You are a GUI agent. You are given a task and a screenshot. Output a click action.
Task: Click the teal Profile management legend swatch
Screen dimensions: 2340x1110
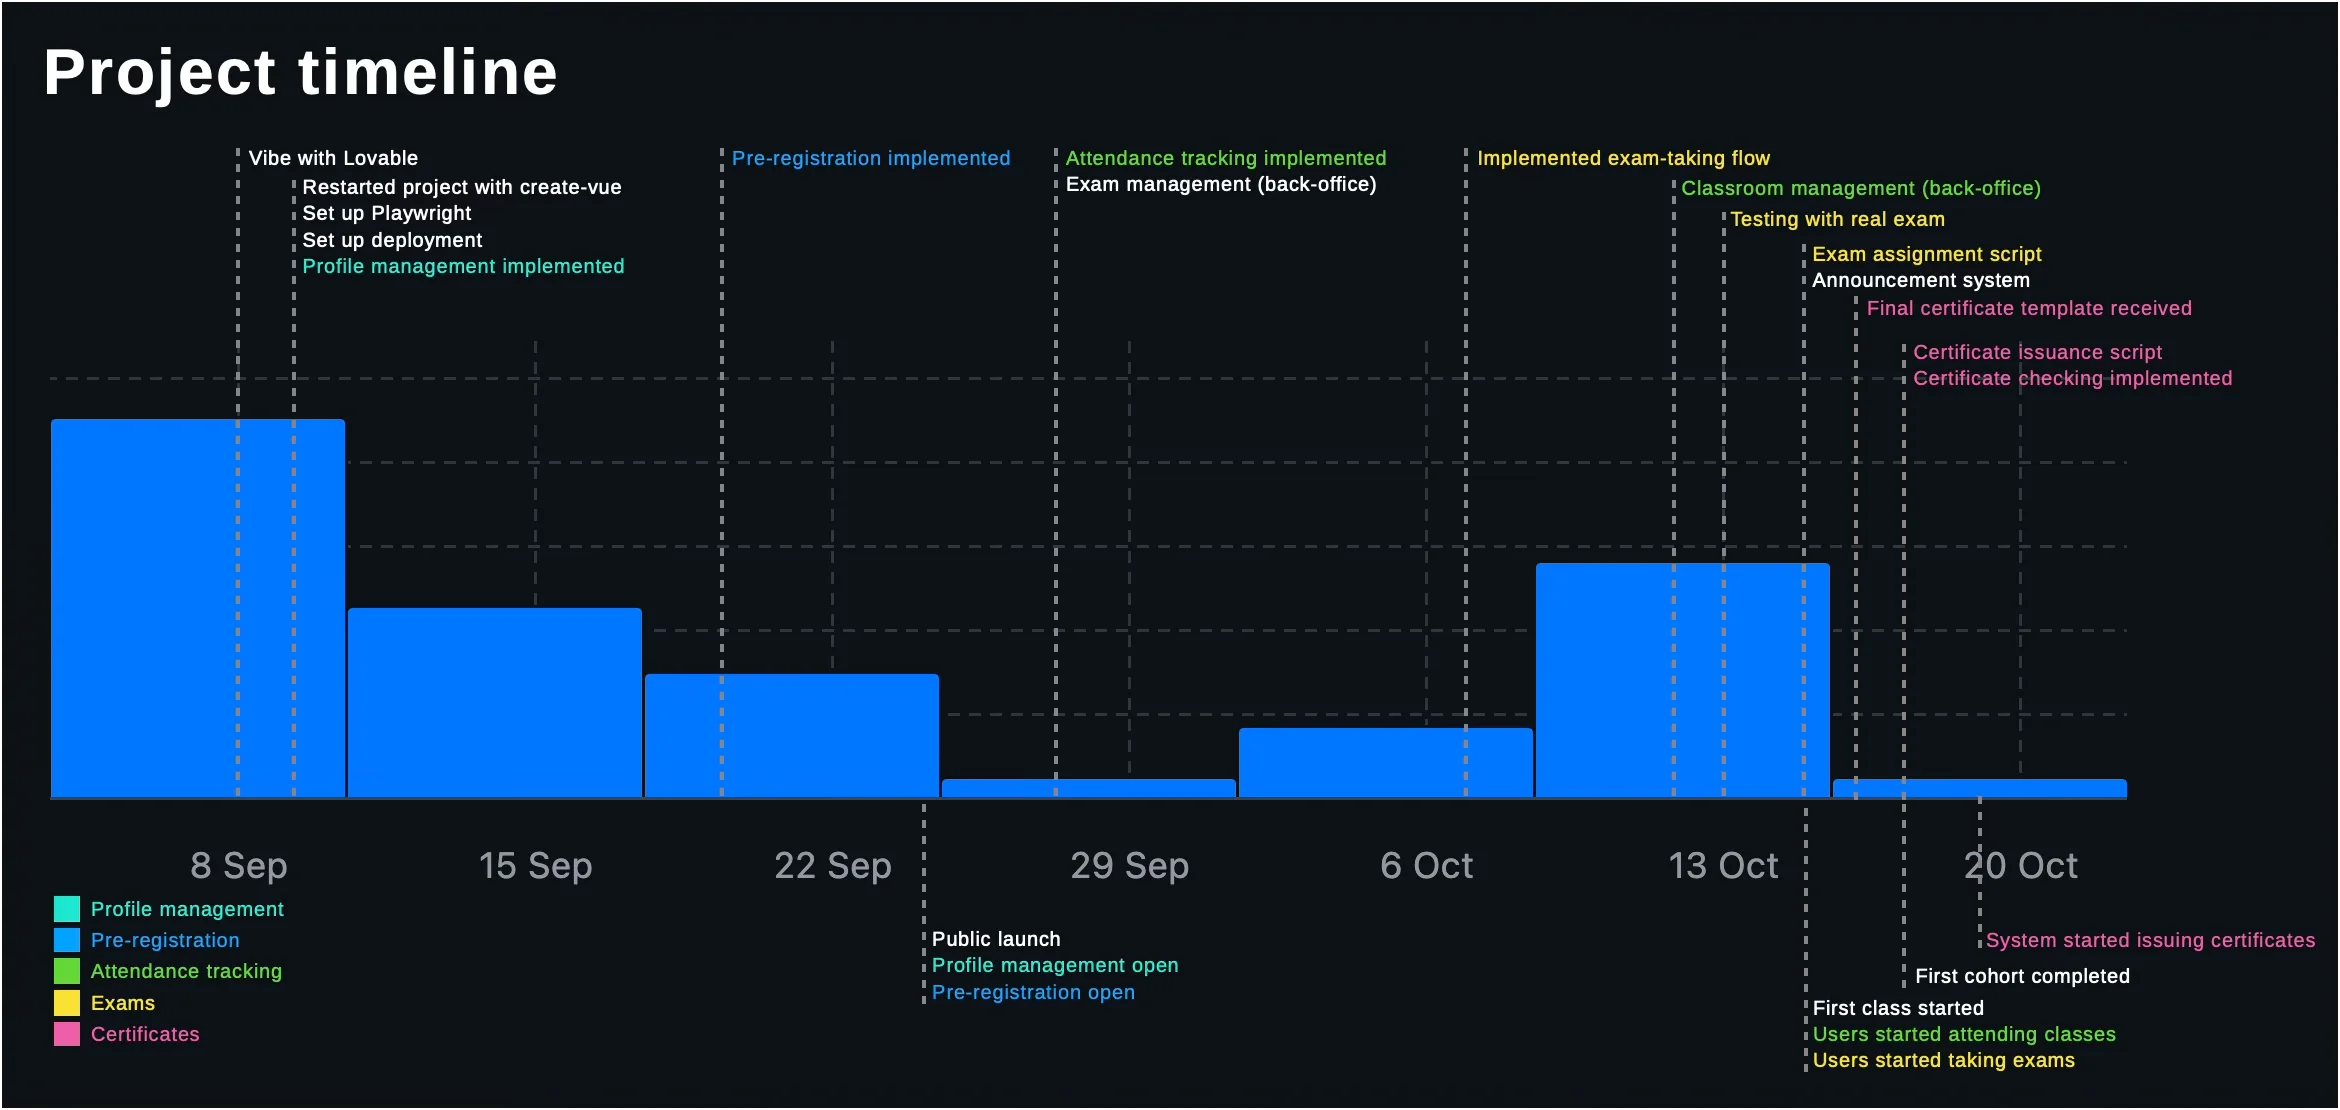coord(67,909)
